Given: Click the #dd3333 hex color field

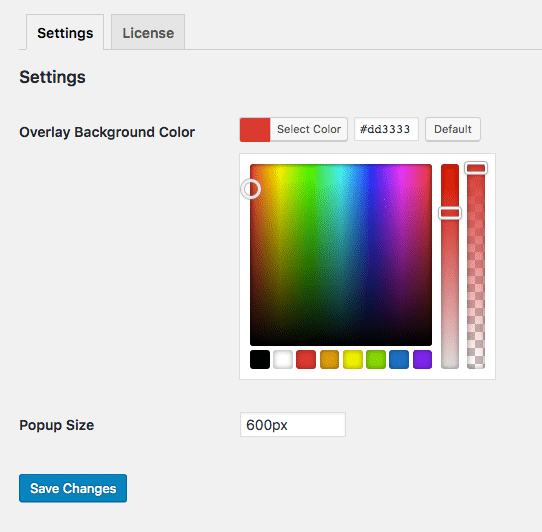Looking at the screenshot, I should [386, 129].
